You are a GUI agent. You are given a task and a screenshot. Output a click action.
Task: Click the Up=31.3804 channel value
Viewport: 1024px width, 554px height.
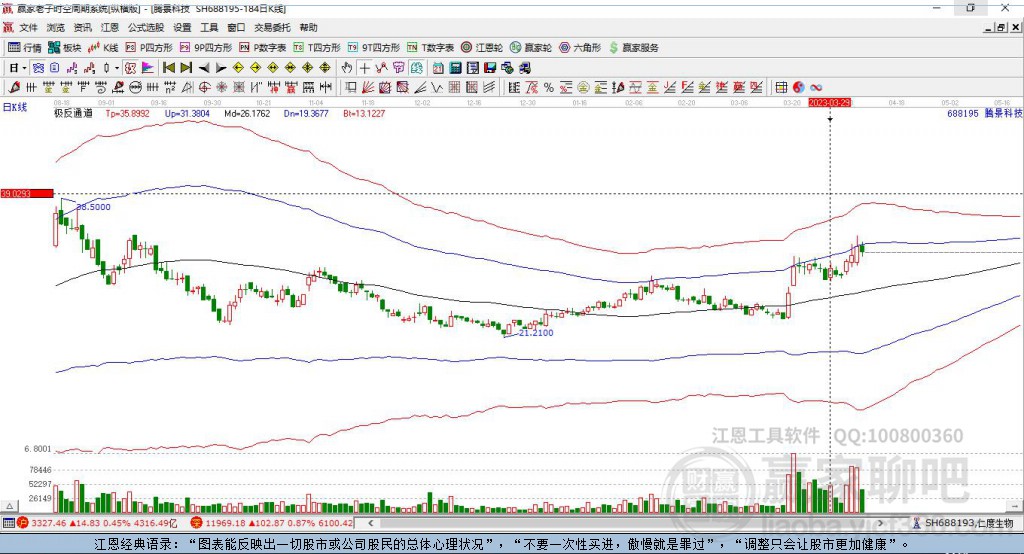click(x=187, y=113)
